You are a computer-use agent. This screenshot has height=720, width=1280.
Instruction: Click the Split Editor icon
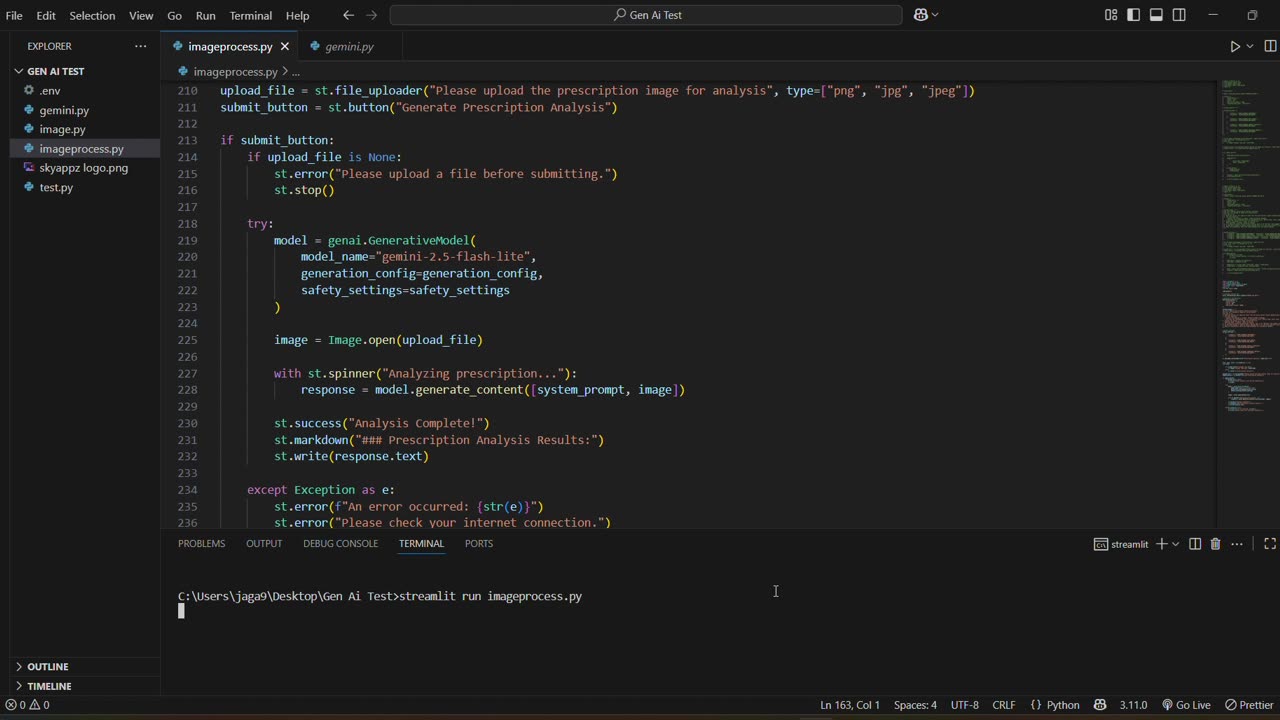click(x=1270, y=46)
